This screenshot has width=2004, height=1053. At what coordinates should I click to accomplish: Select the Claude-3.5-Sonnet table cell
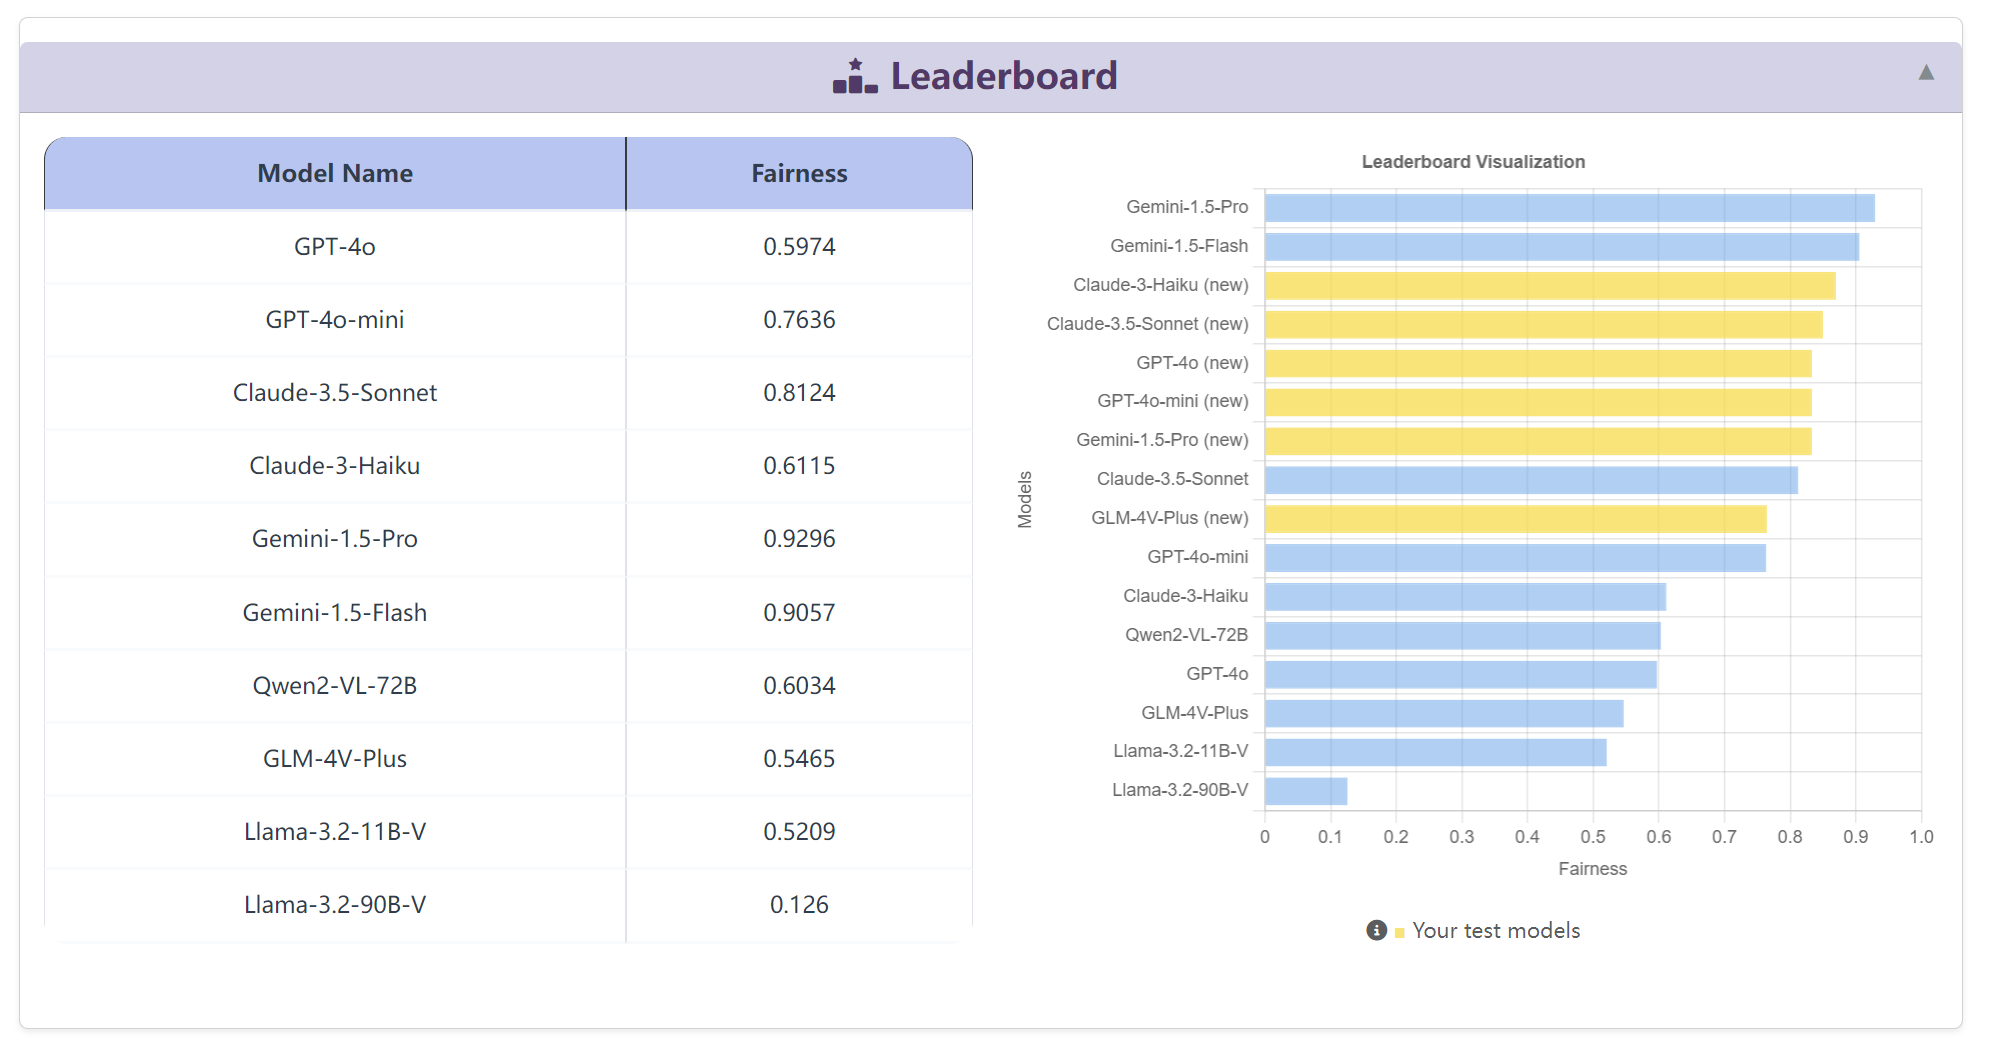click(x=335, y=393)
